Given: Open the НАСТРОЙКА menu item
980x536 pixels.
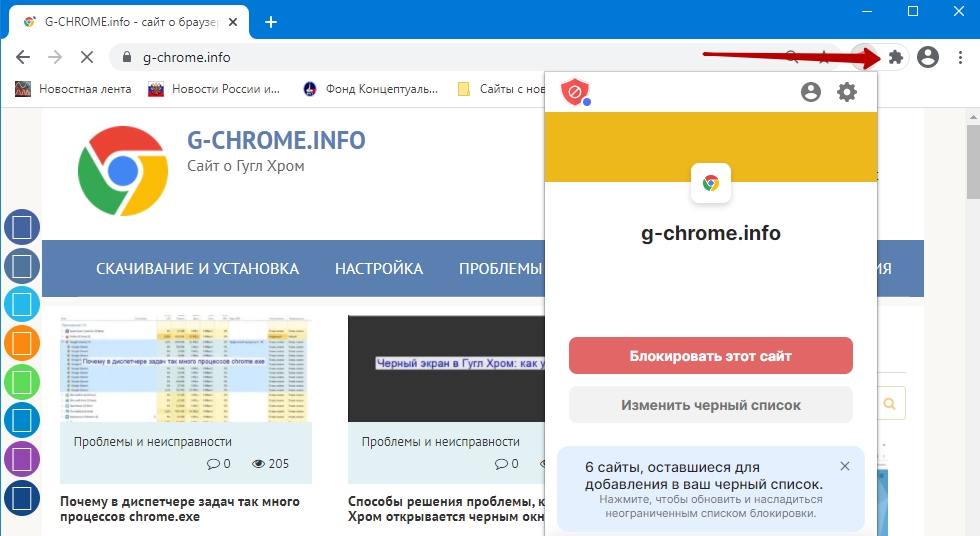Looking at the screenshot, I should tap(379, 269).
